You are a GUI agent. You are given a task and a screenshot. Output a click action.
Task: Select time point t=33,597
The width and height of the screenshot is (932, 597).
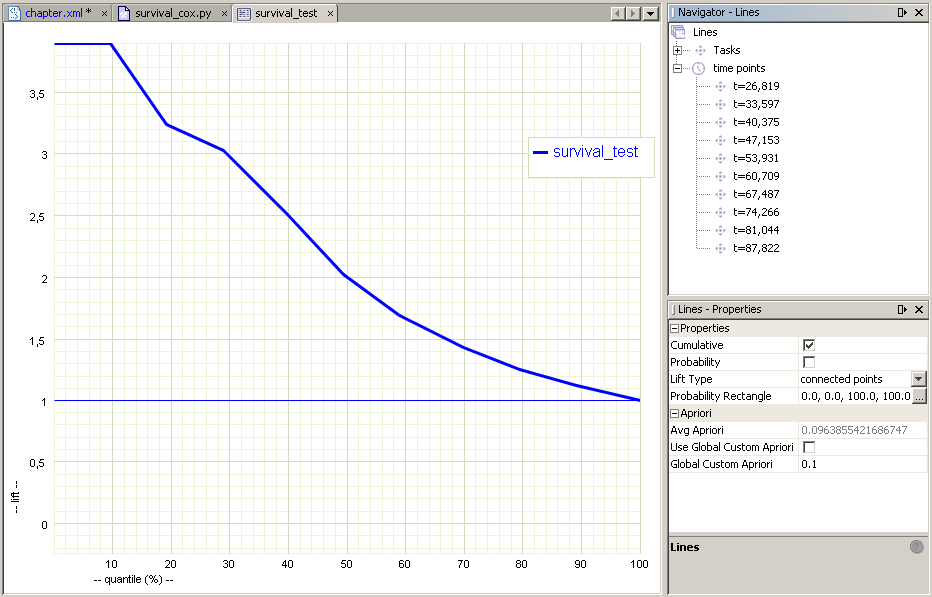(756, 104)
